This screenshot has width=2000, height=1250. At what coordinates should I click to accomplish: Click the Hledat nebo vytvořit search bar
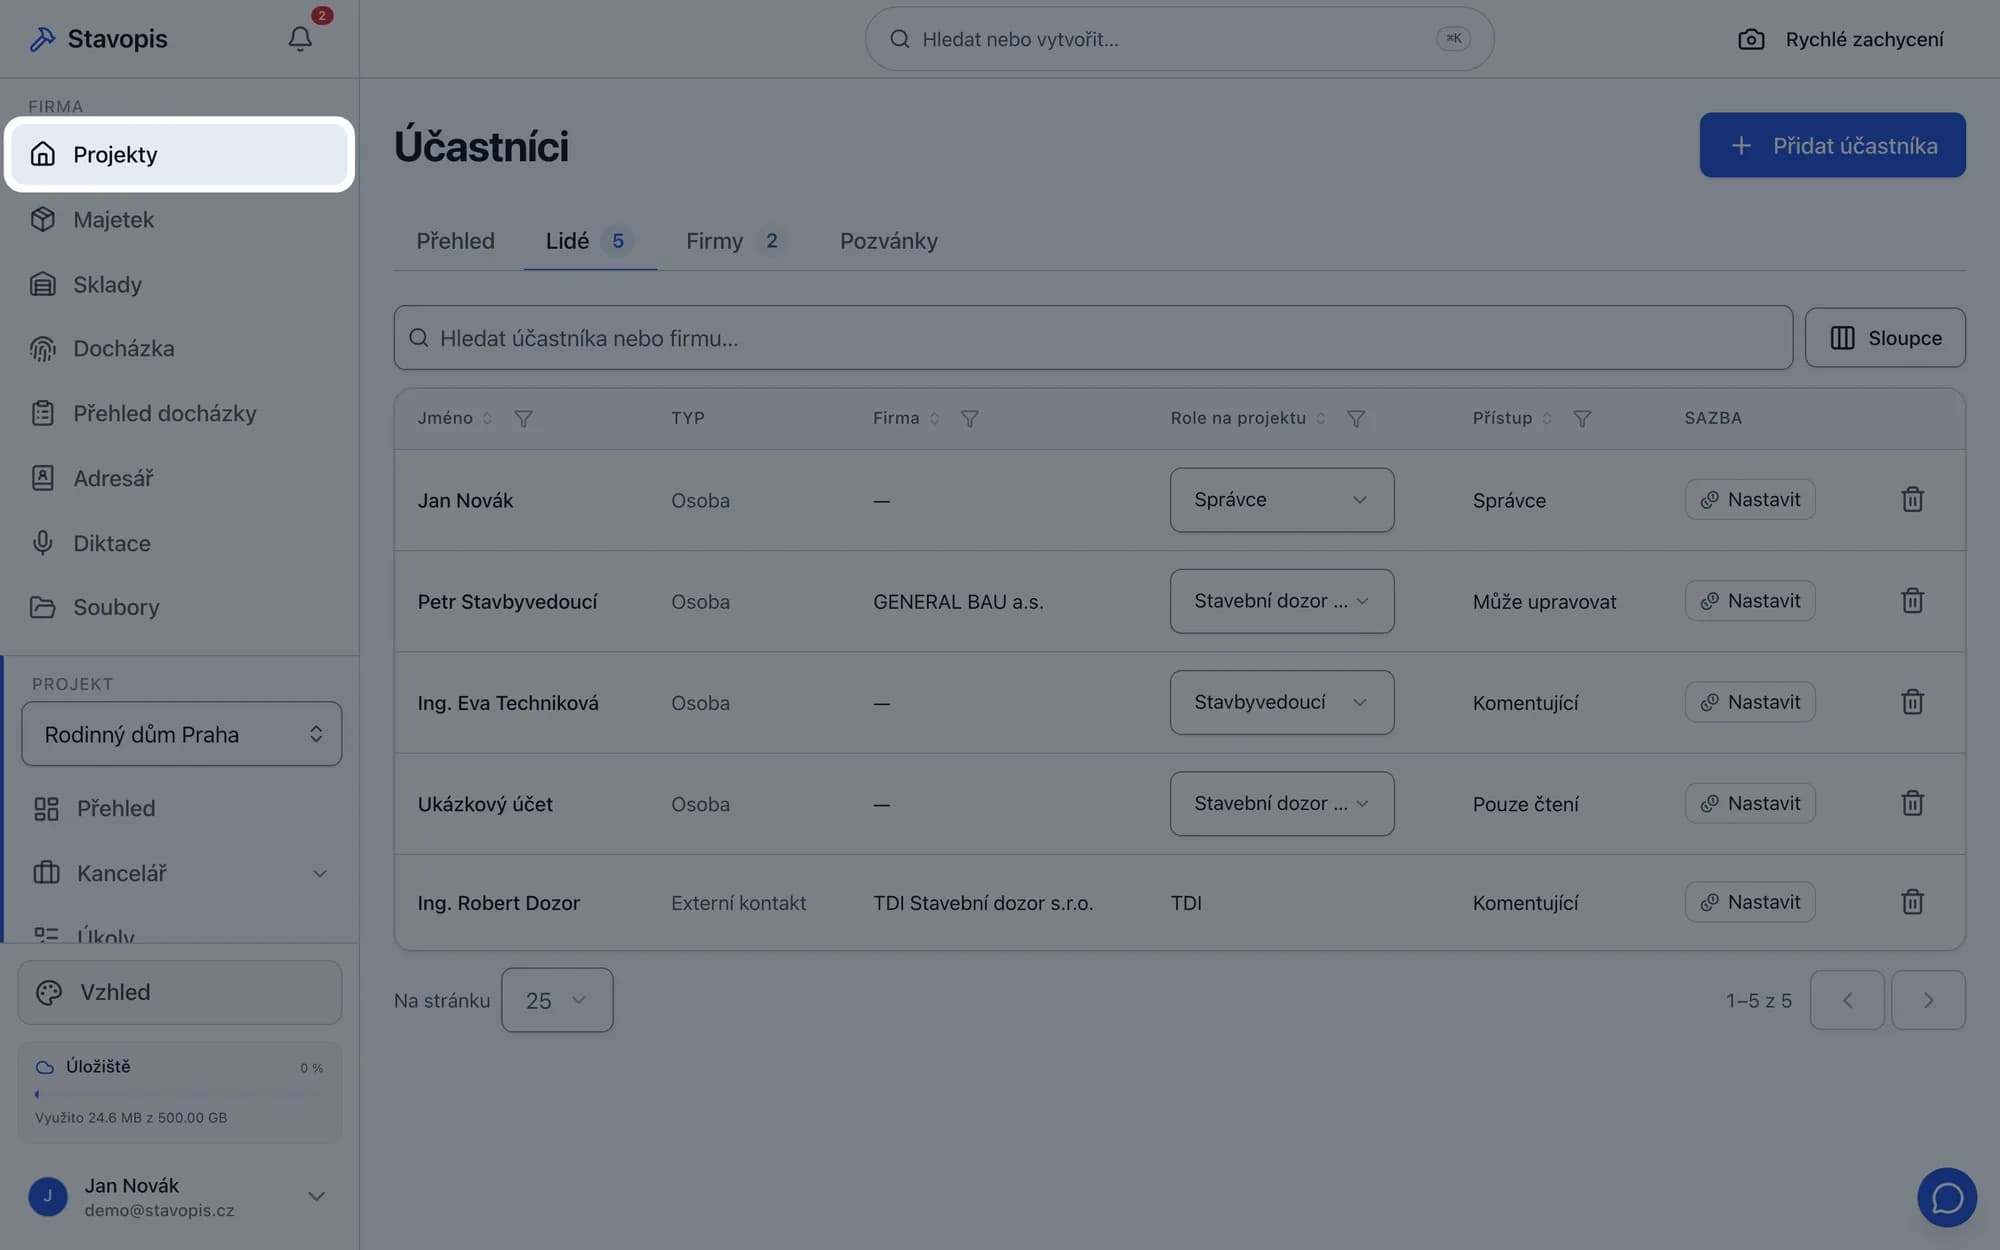click(1179, 39)
